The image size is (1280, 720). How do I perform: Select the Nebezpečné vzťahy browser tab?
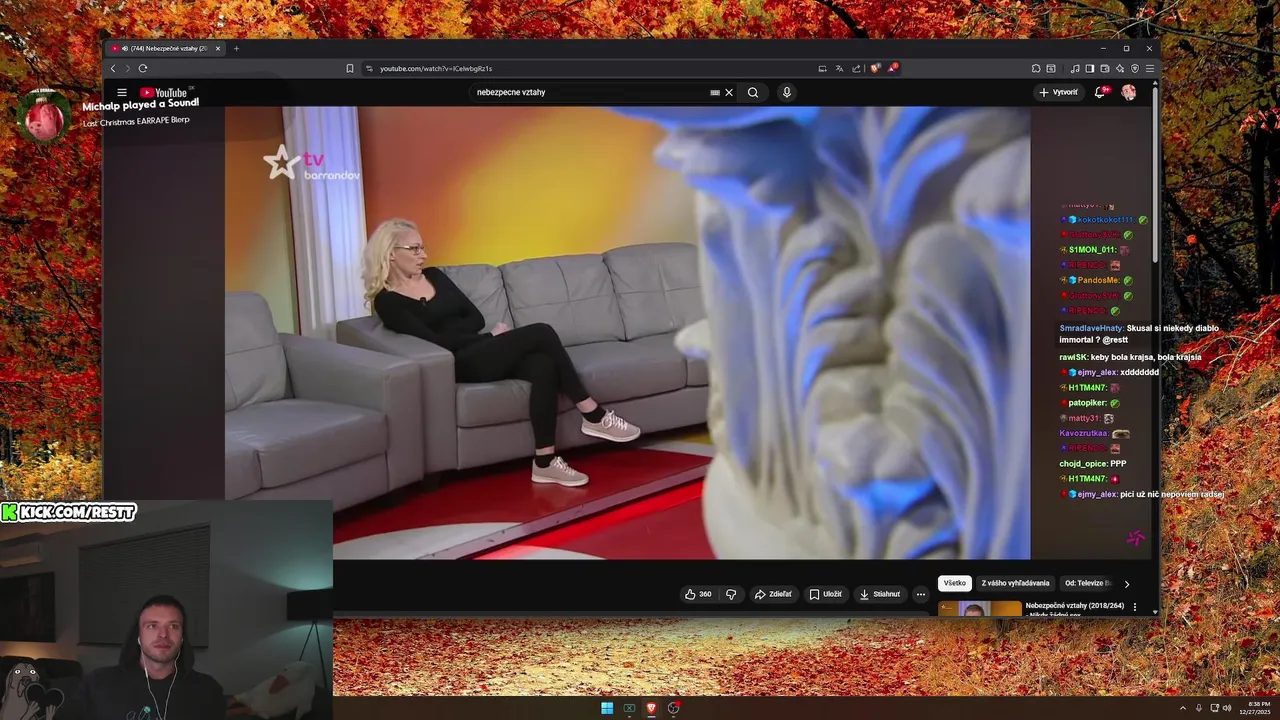(x=166, y=48)
